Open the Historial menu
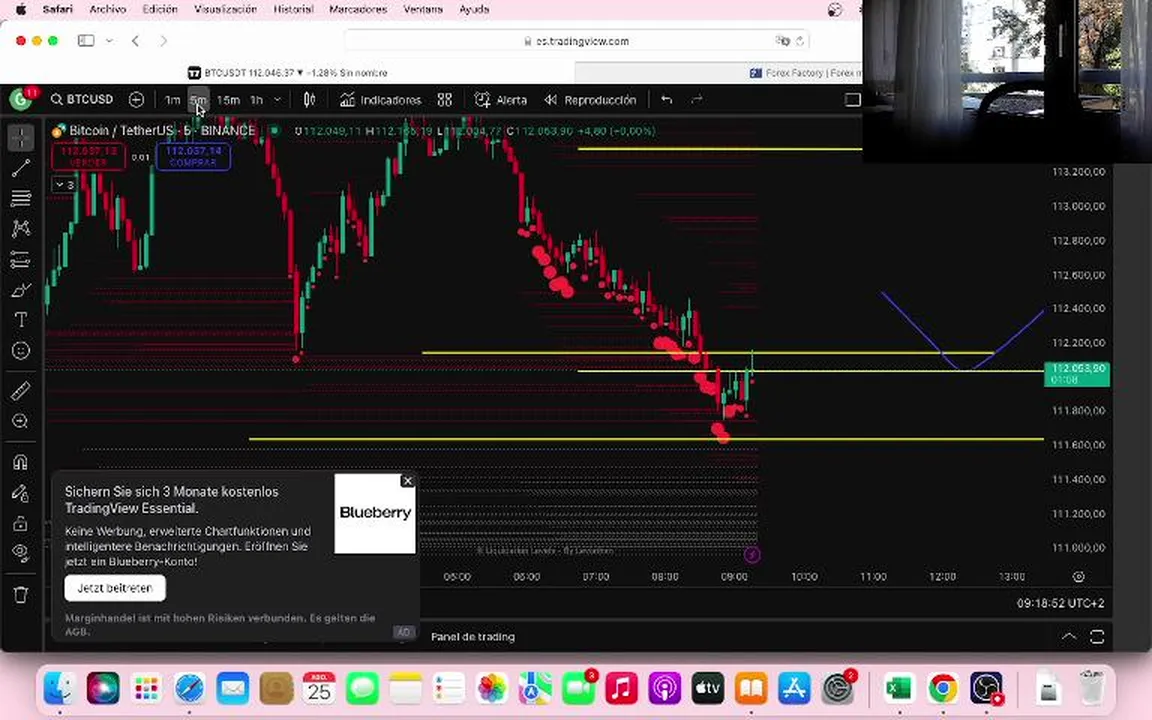Viewport: 1152px width, 720px height. [293, 10]
